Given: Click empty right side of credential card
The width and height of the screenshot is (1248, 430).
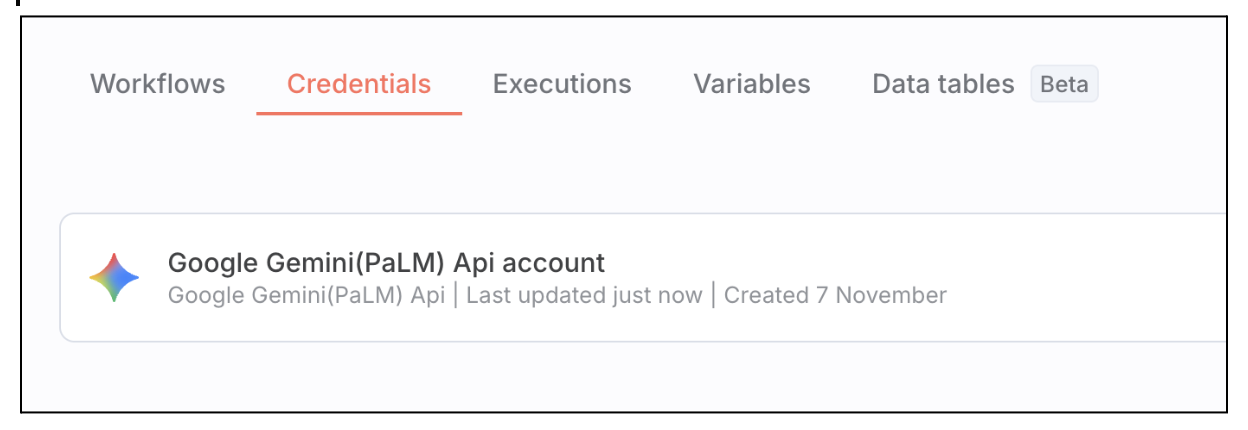Looking at the screenshot, I should tap(1100, 278).
